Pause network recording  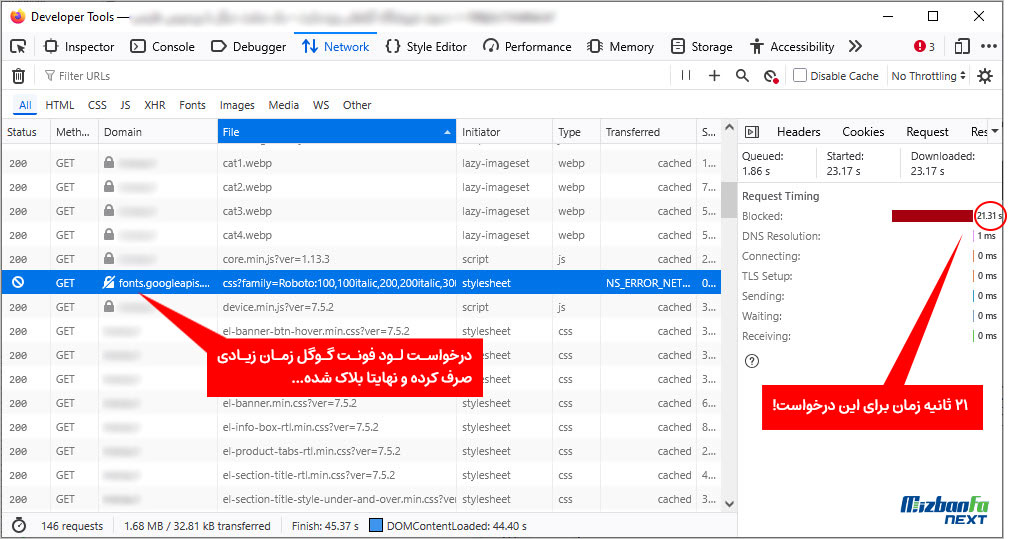click(686, 75)
